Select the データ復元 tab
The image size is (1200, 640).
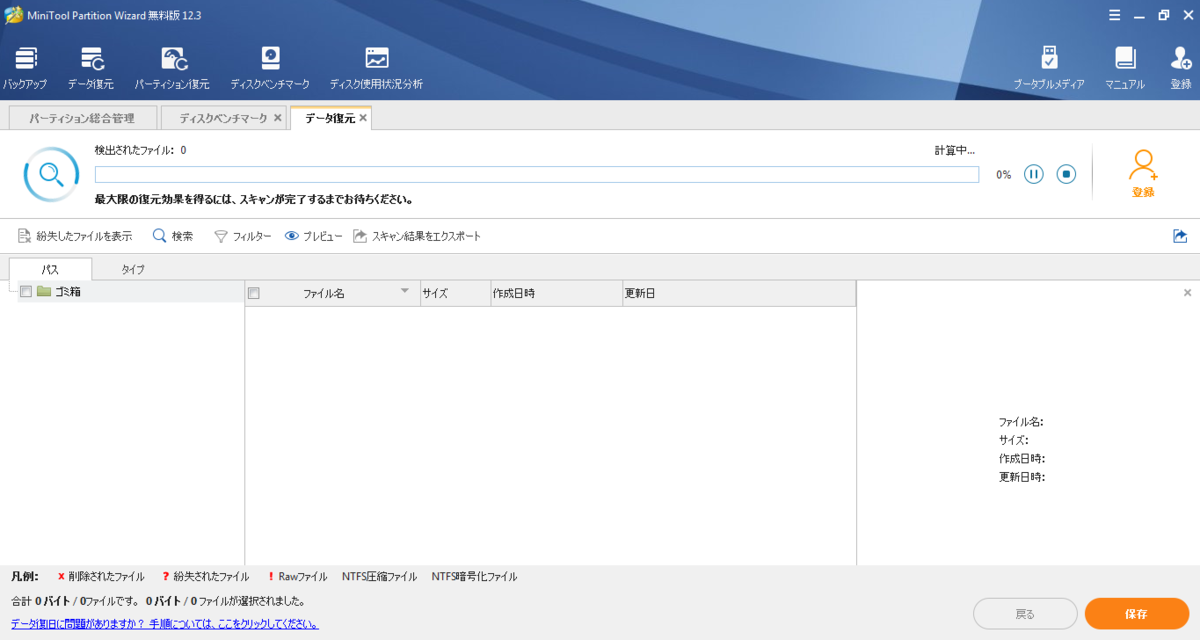tap(330, 118)
